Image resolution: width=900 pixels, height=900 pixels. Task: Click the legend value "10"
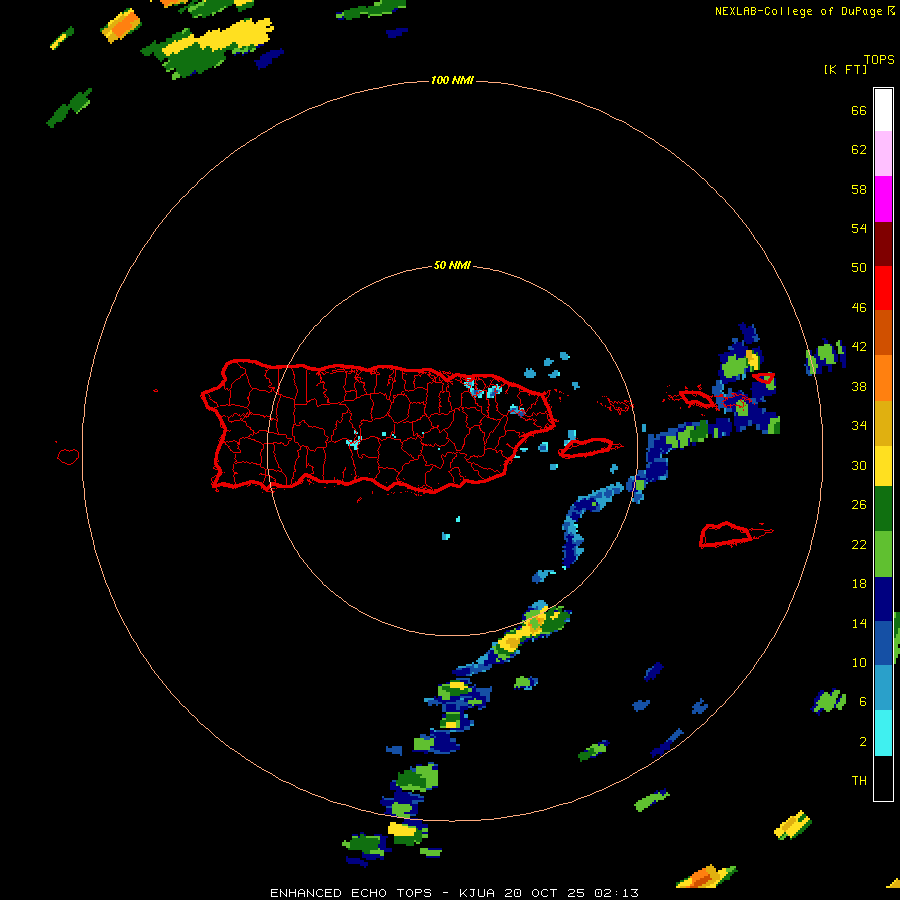[859, 662]
